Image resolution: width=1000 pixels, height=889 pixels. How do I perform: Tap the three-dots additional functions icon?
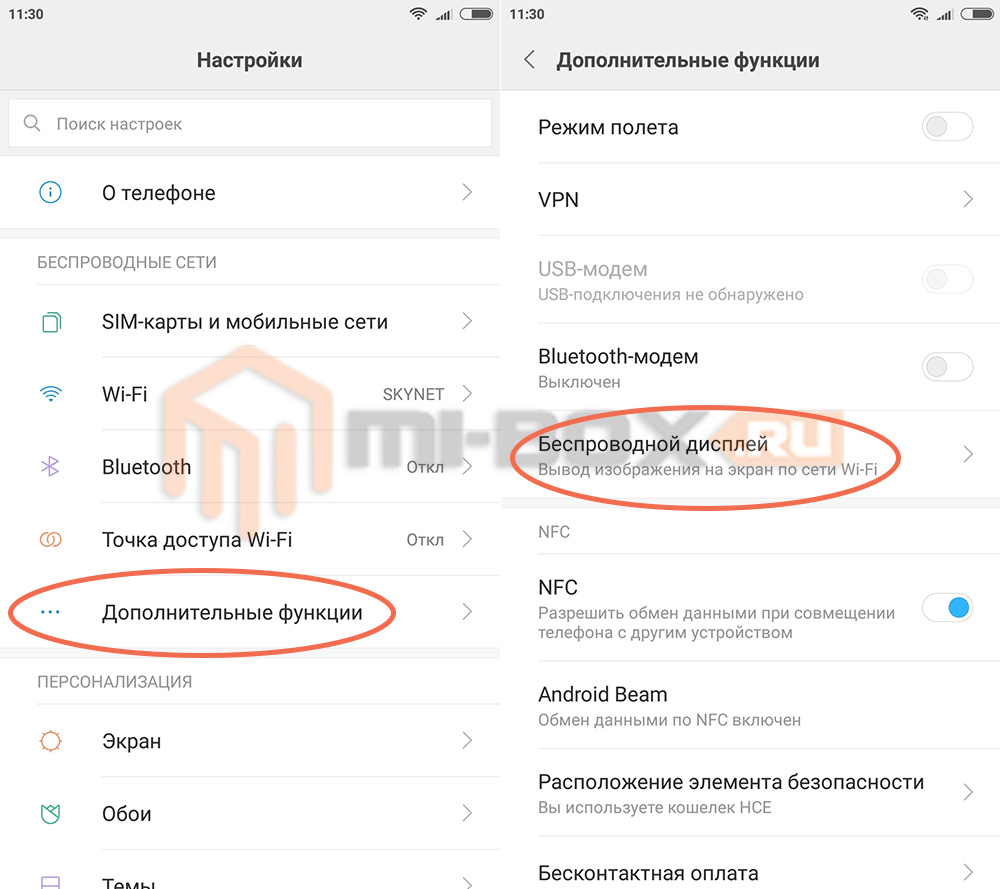pyautogui.click(x=50, y=612)
